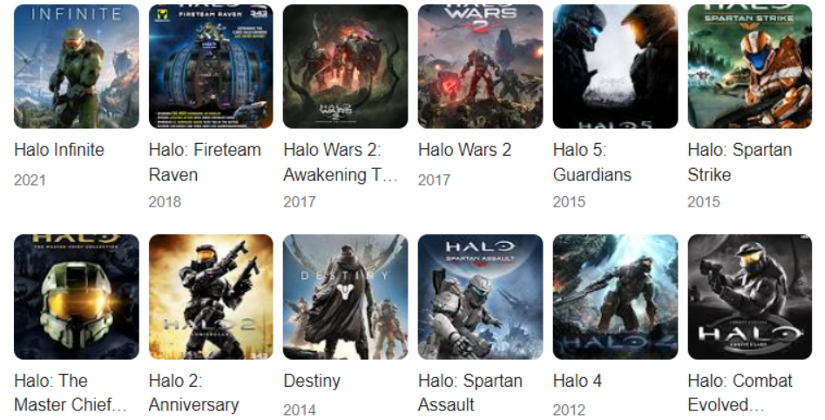Screen dimensions: 825x420
Task: Open the Halo Wars 2 title link
Action: [465, 150]
